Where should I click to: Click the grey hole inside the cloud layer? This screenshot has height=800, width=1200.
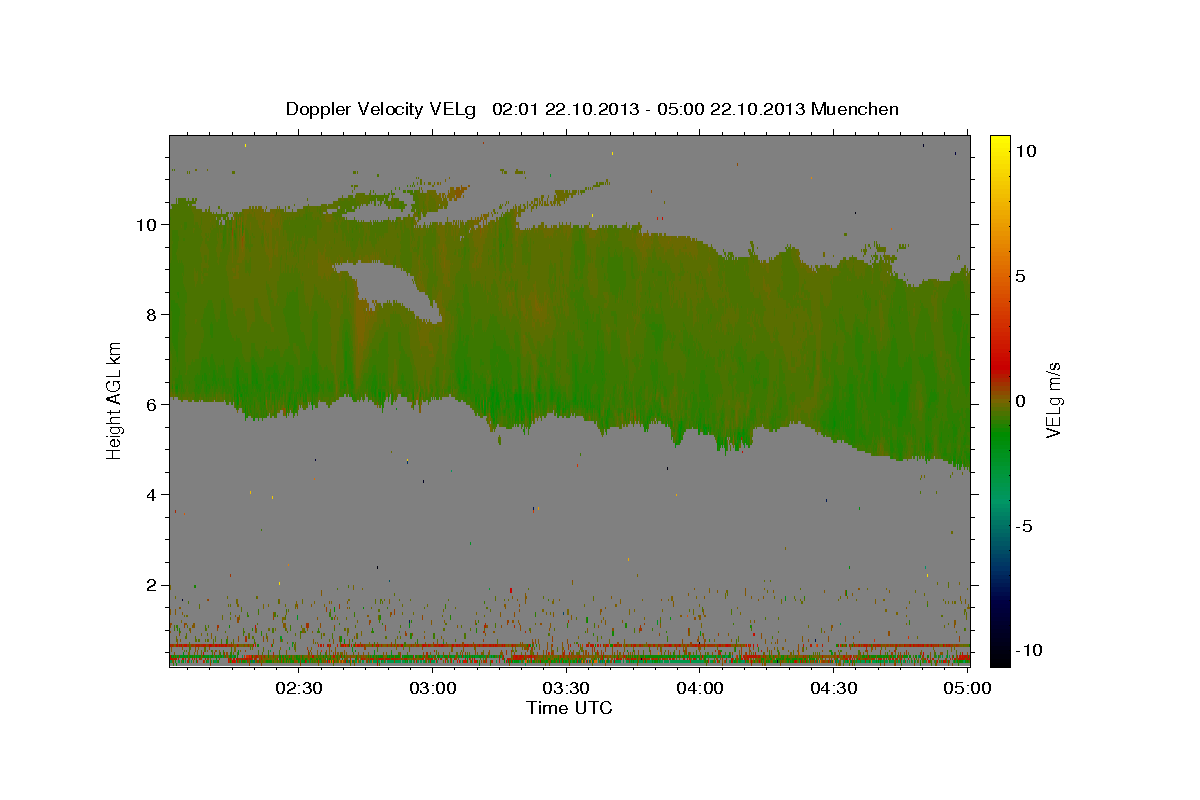(x=395, y=288)
